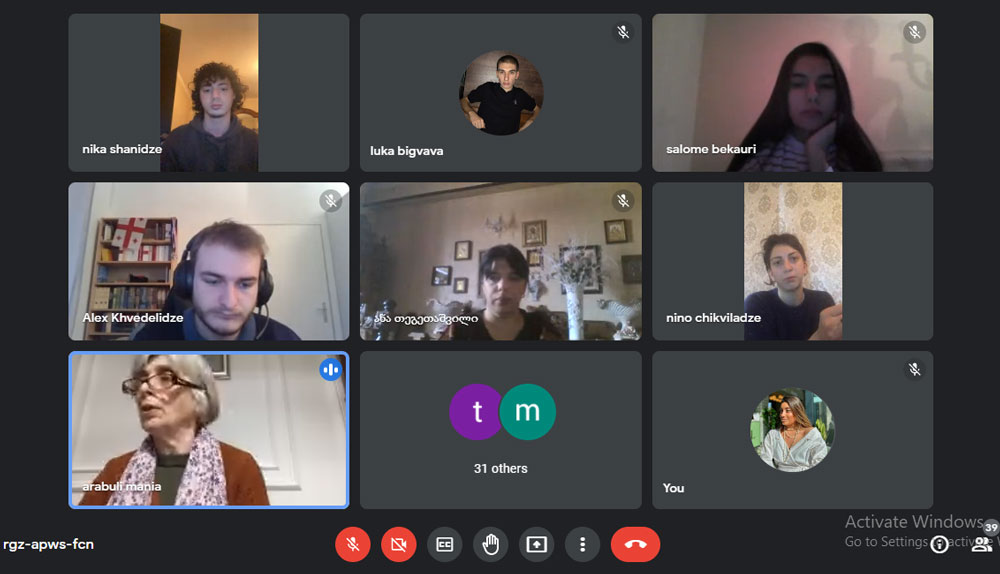Click the teal 'm' avatar
Image resolution: width=1000 pixels, height=574 pixels.
[x=527, y=411]
